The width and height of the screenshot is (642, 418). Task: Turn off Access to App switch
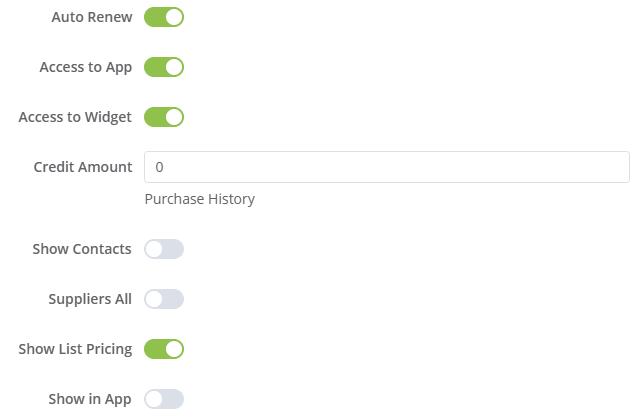tap(164, 67)
